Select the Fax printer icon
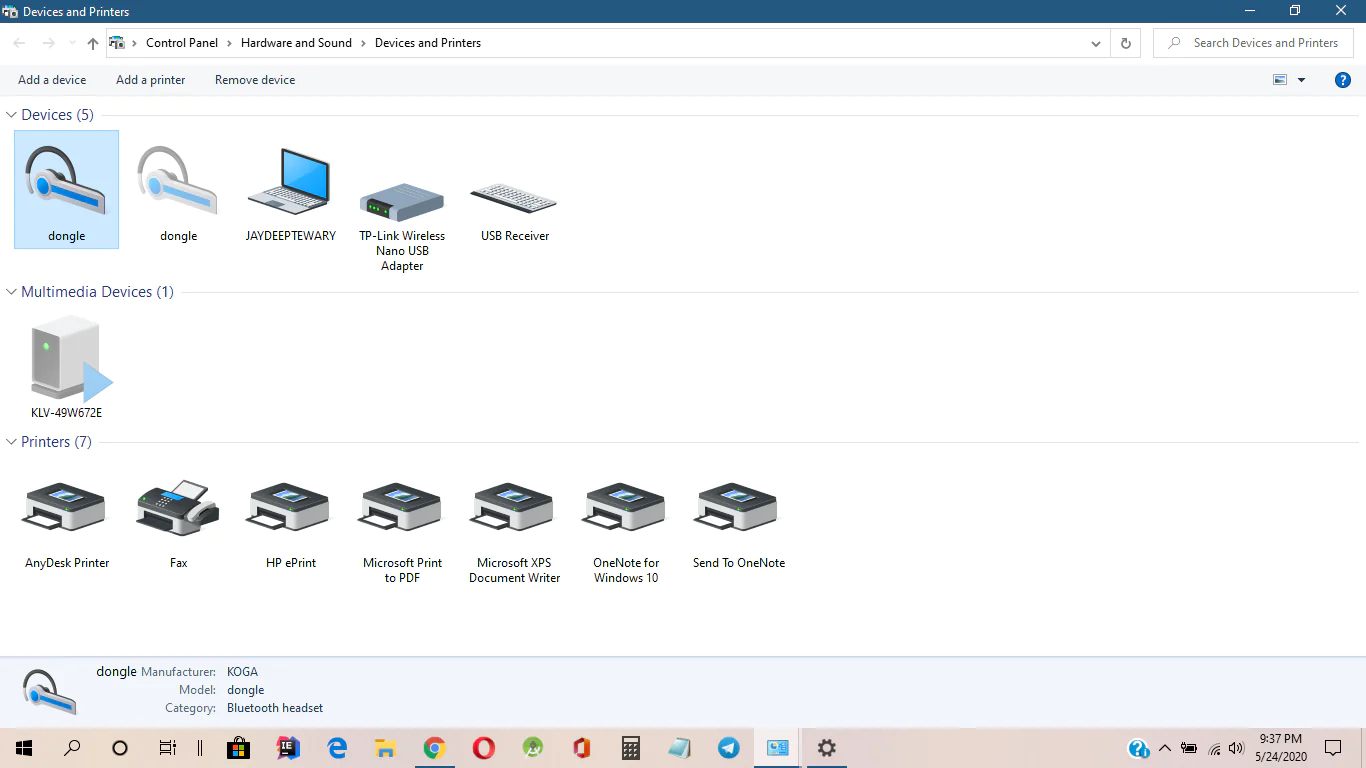 [x=178, y=512]
